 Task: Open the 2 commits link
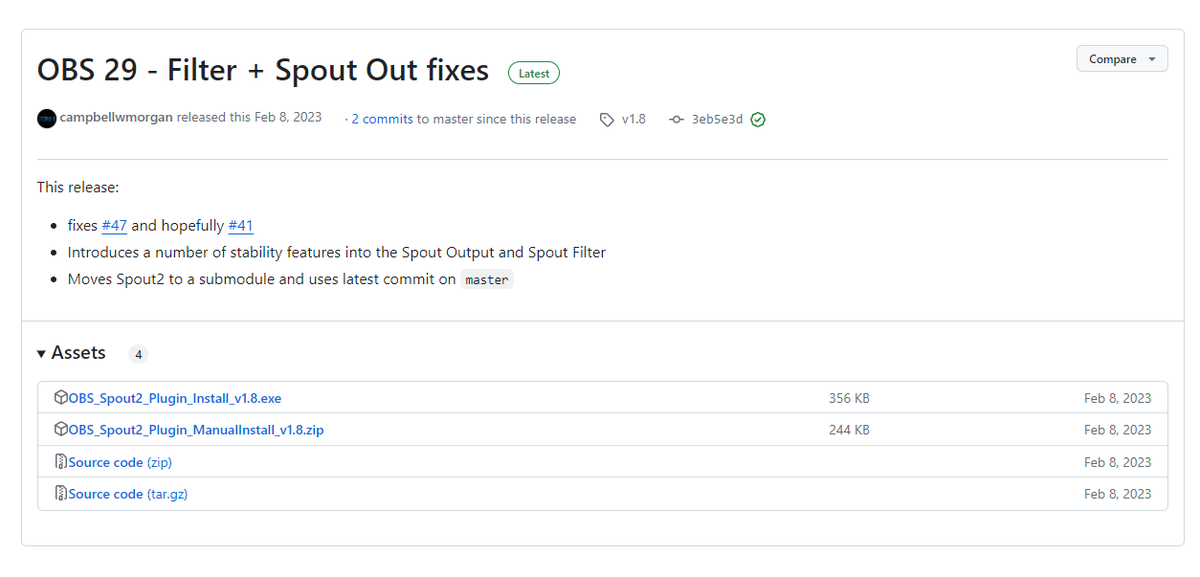(382, 119)
